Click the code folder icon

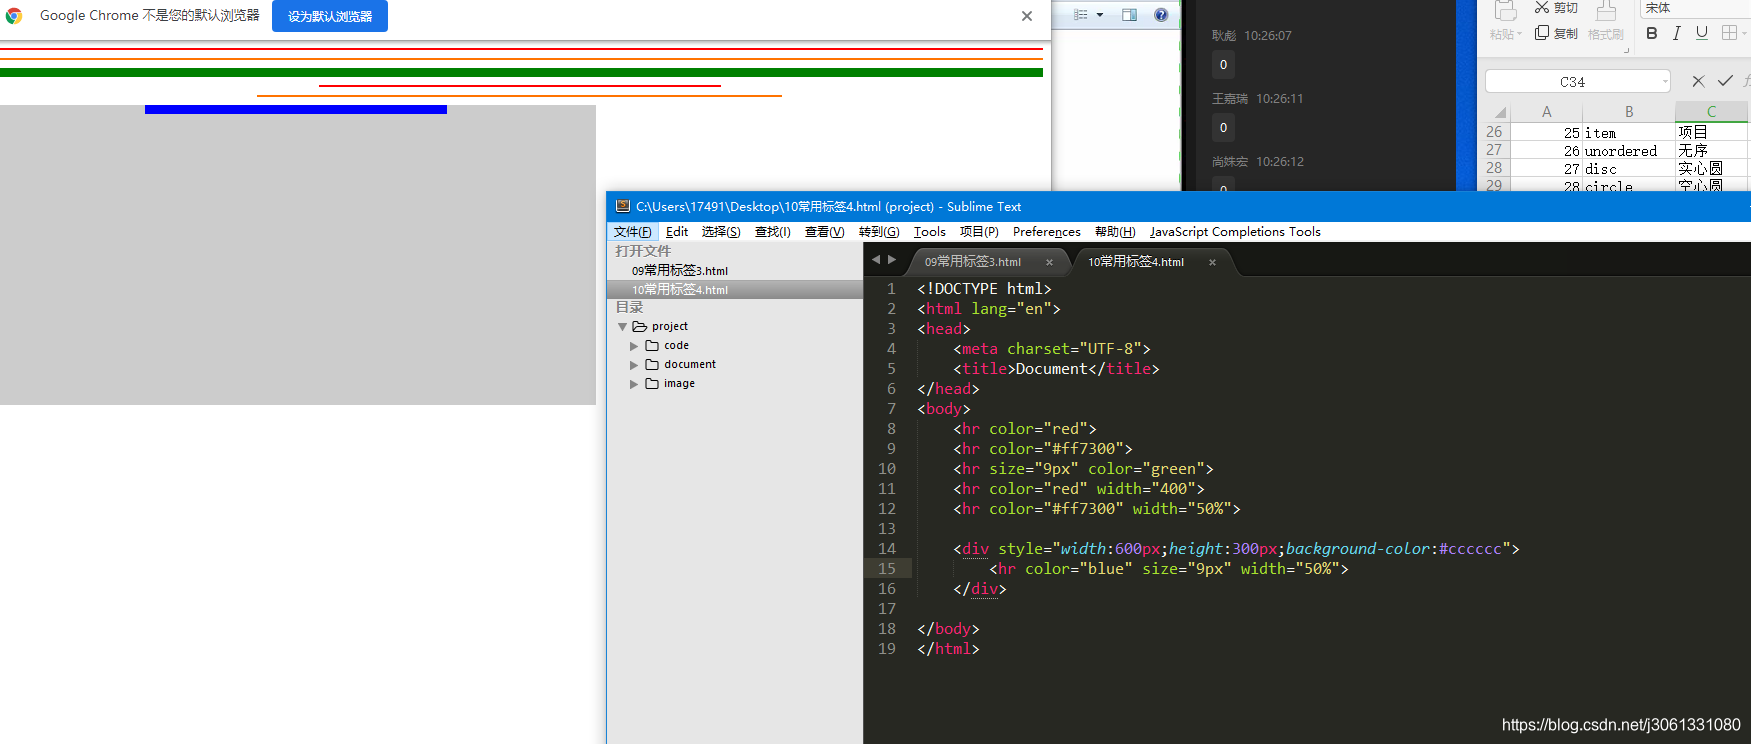[x=652, y=346]
